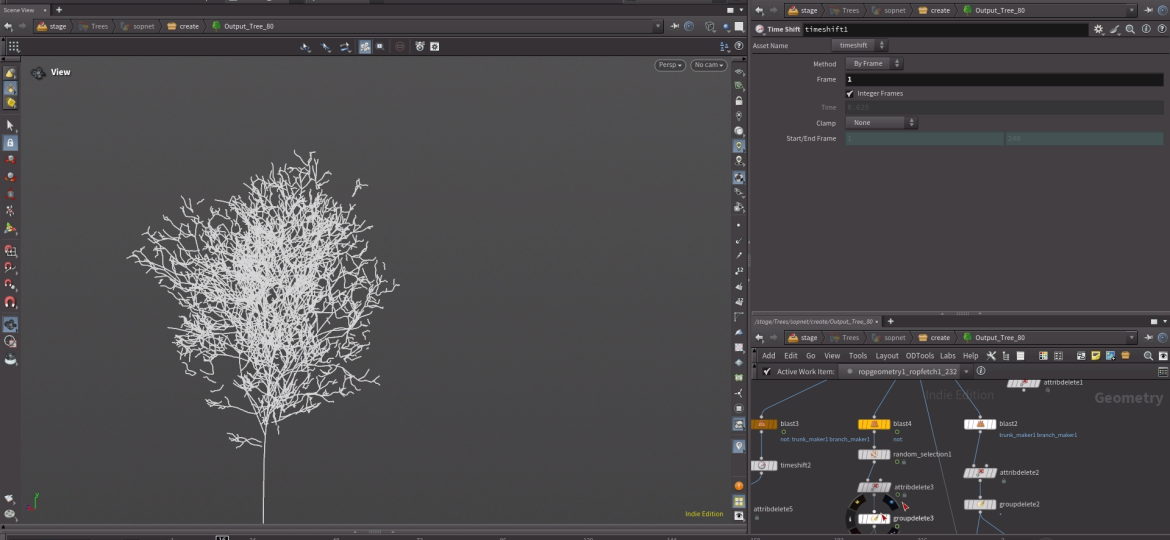The width and height of the screenshot is (1170, 540).
Task: Click the blast2 node icon
Action: point(980,424)
